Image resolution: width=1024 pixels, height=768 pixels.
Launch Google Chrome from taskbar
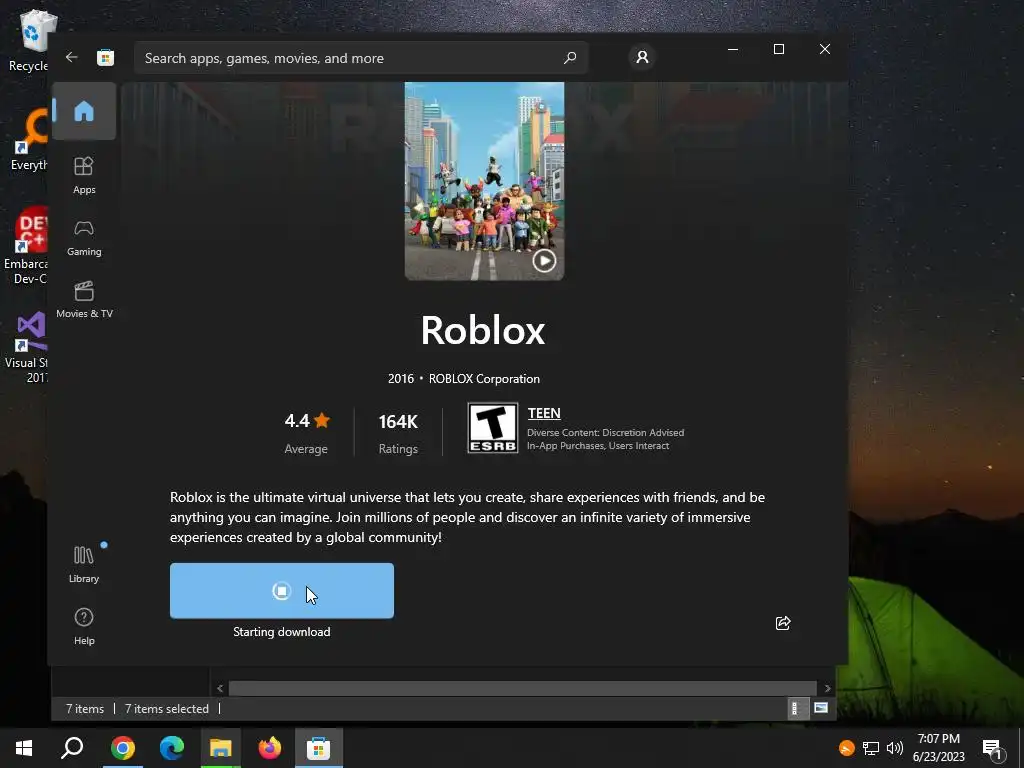pos(122,748)
